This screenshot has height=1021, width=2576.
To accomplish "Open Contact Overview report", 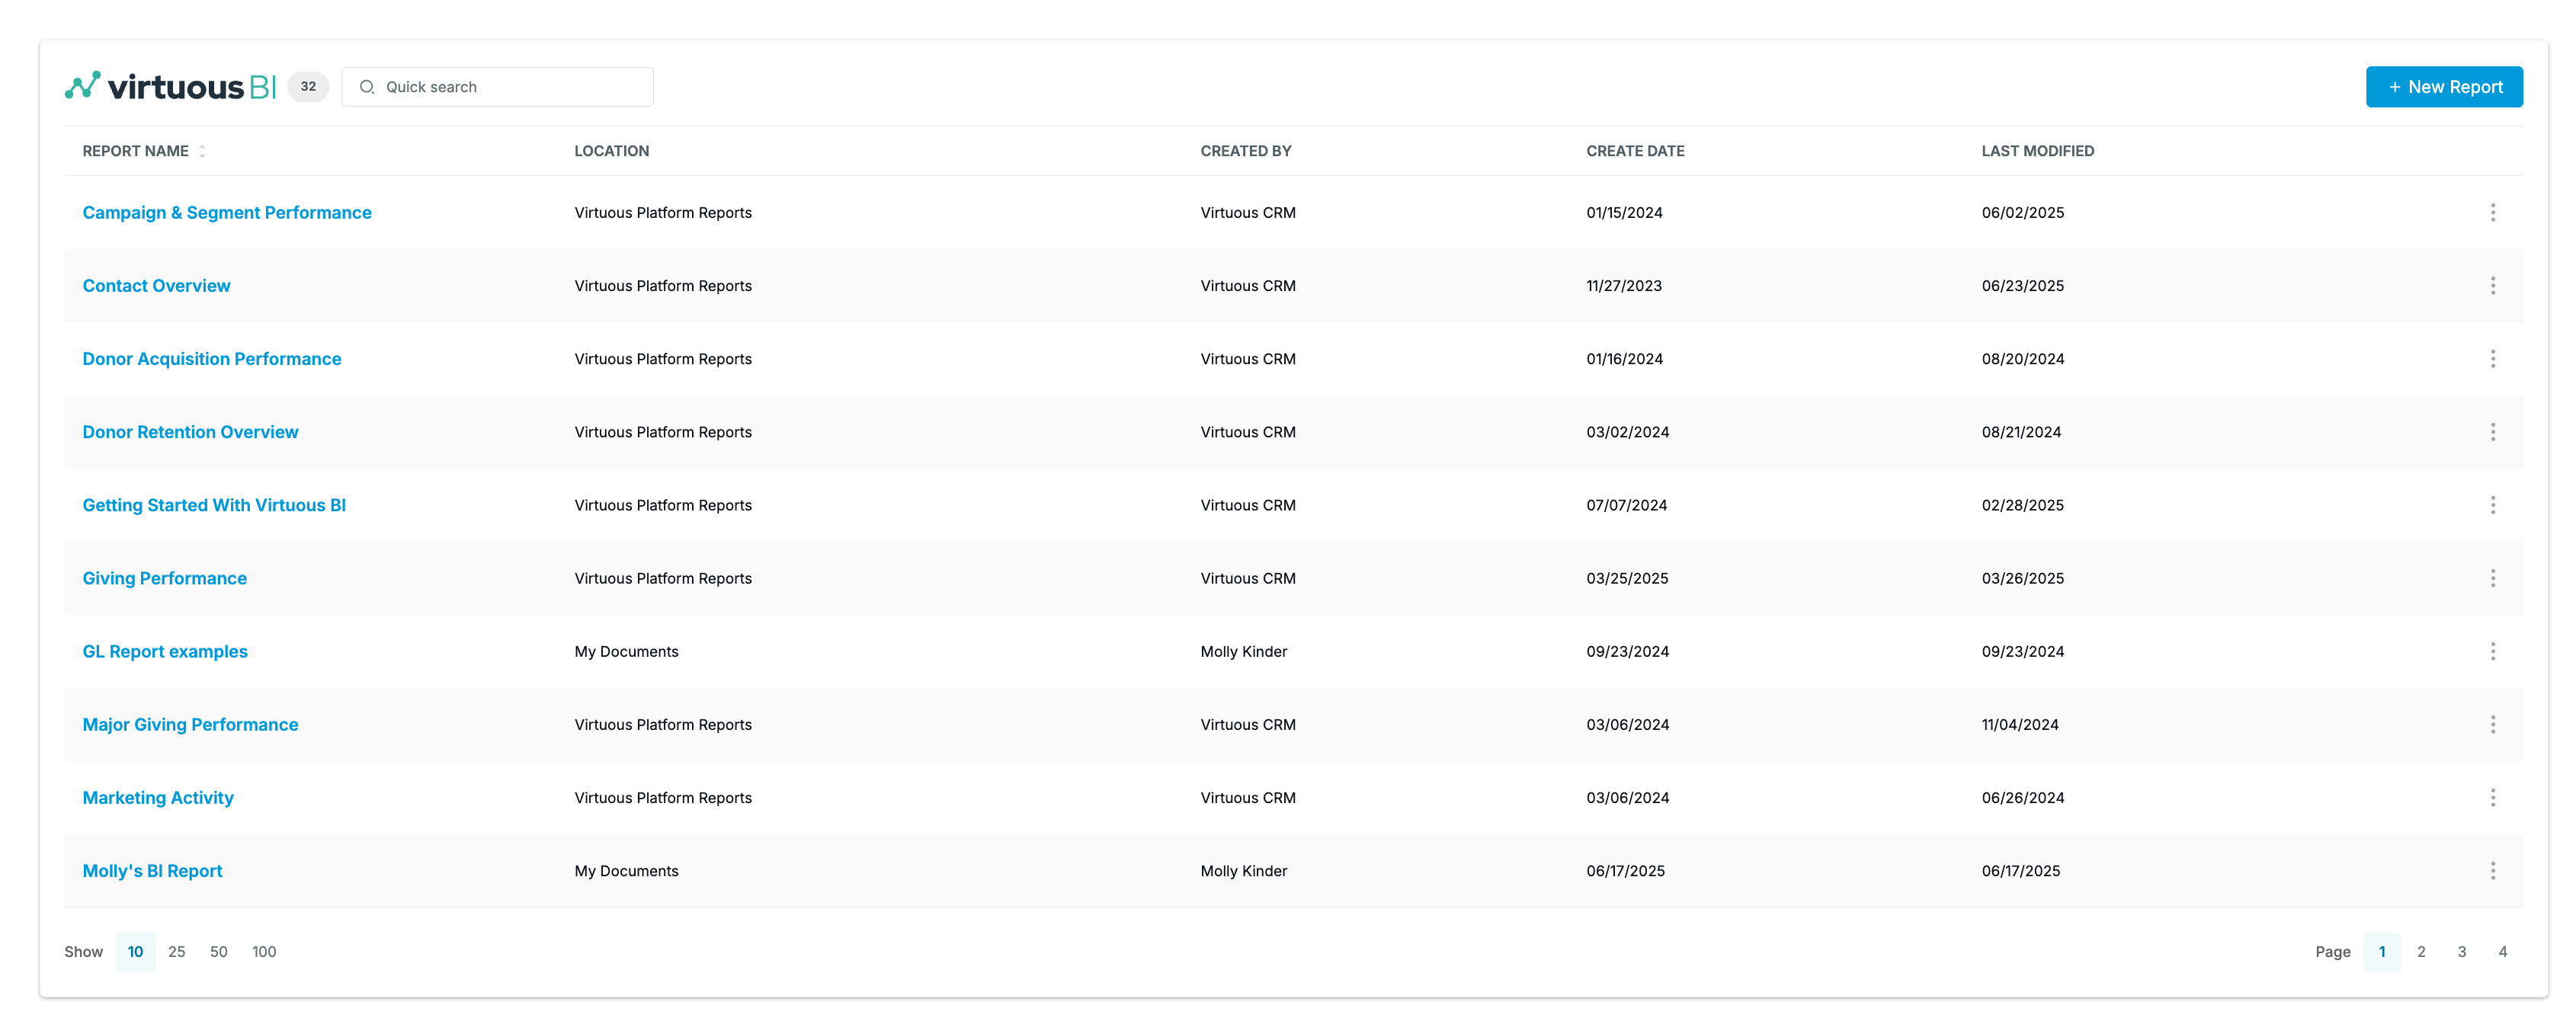I will [156, 286].
